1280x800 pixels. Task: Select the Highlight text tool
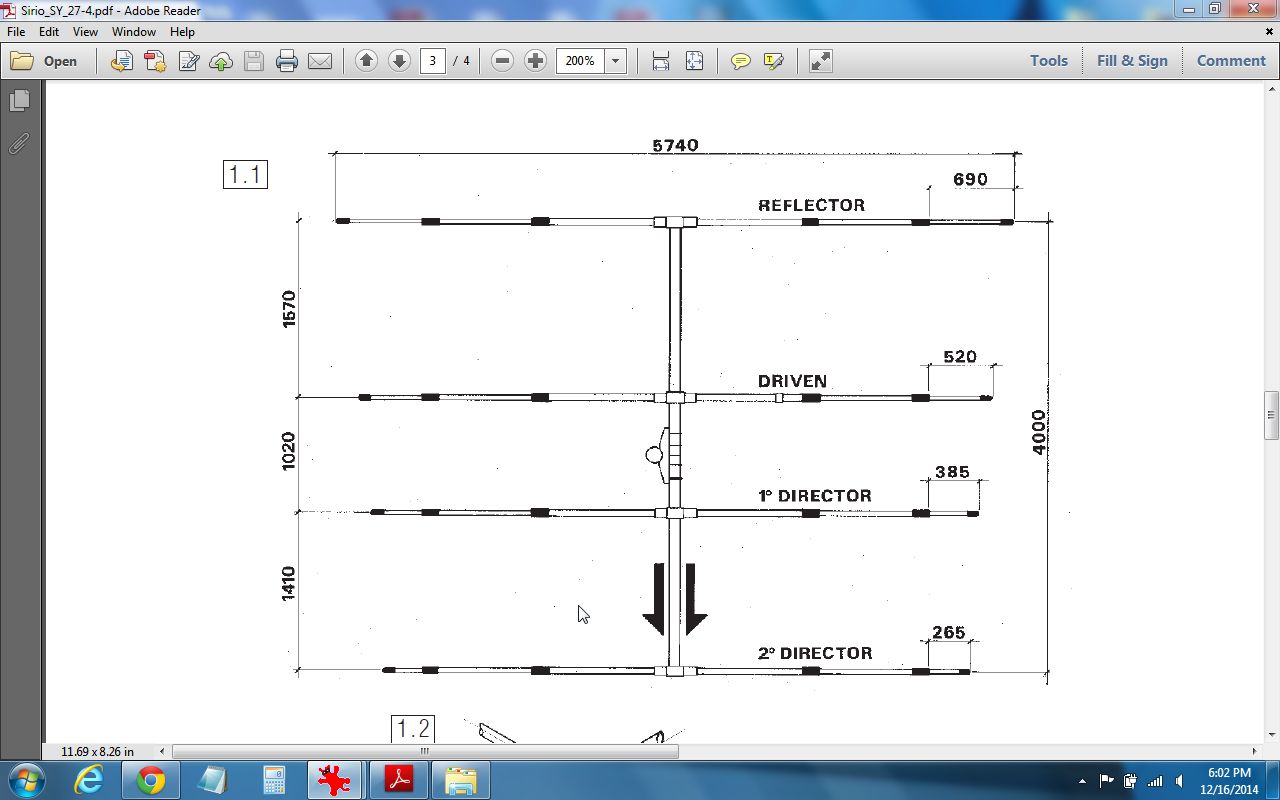click(x=773, y=61)
